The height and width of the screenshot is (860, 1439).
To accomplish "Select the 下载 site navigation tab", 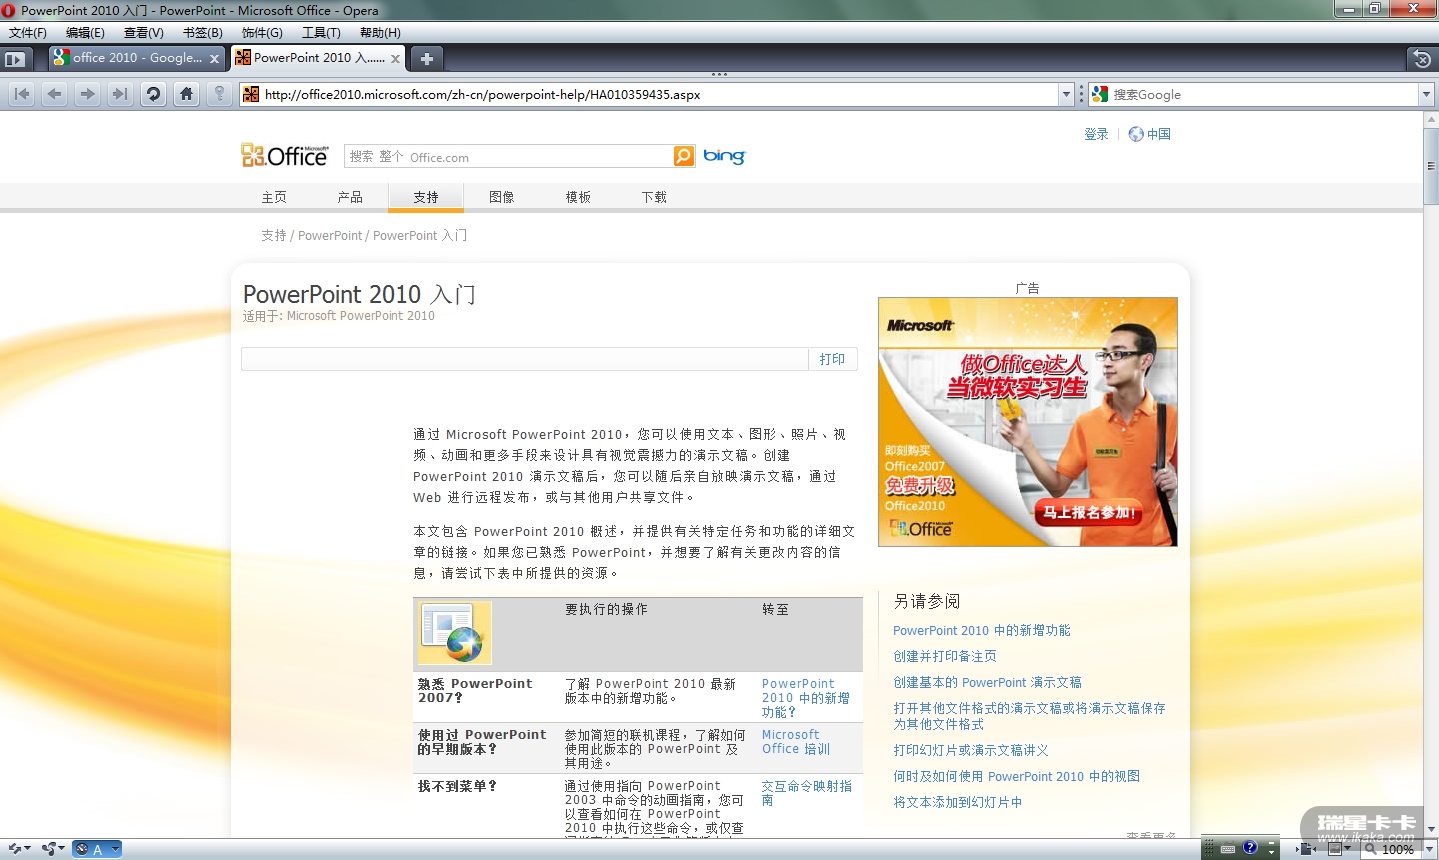I will tap(654, 197).
